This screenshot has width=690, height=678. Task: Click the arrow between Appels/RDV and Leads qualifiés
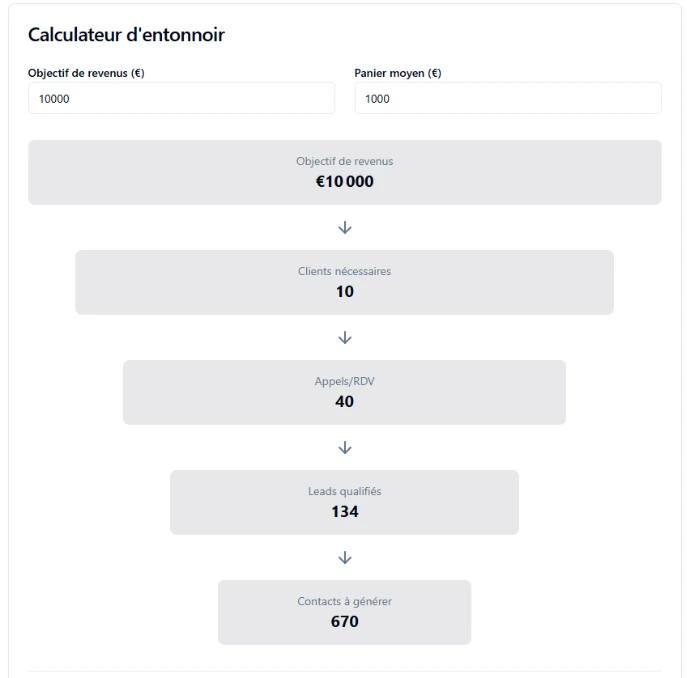click(x=345, y=448)
